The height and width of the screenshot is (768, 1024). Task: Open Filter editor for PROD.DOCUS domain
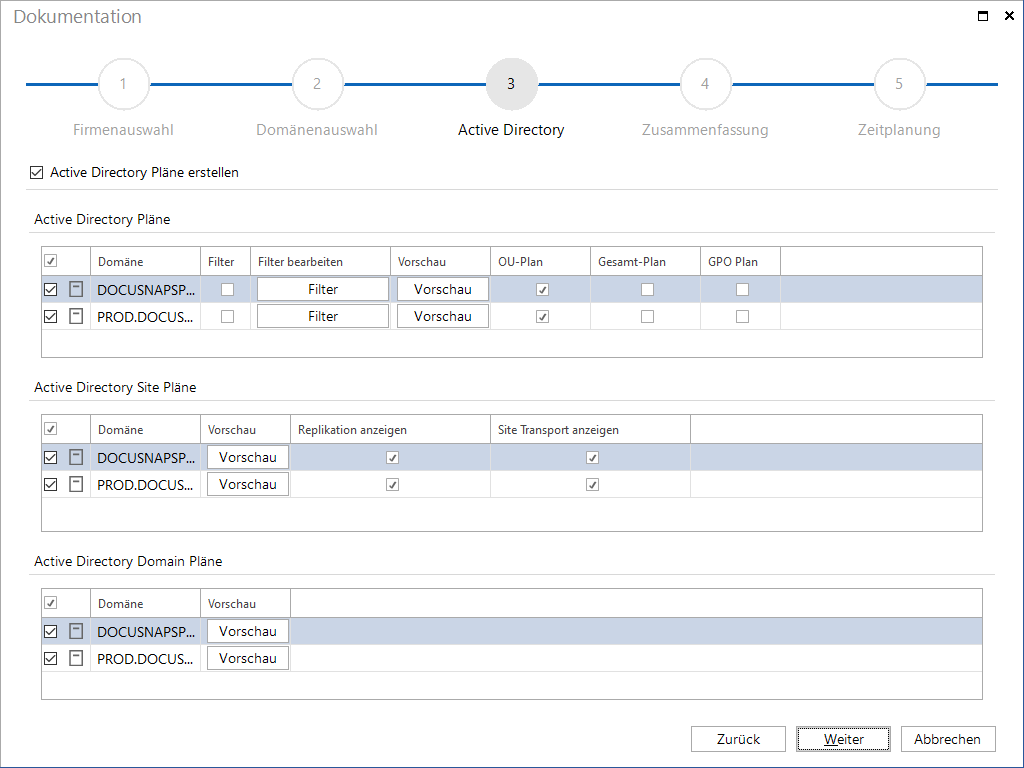click(x=323, y=316)
